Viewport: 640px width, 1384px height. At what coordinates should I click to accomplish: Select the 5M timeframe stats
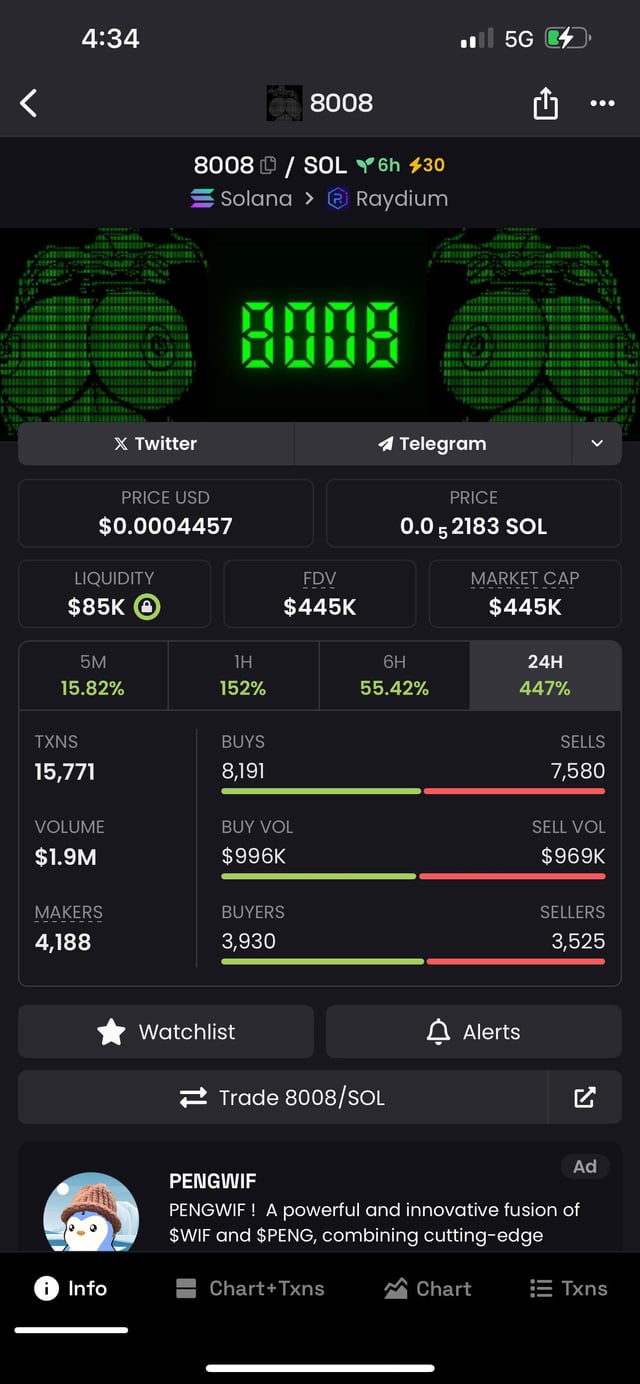point(93,675)
